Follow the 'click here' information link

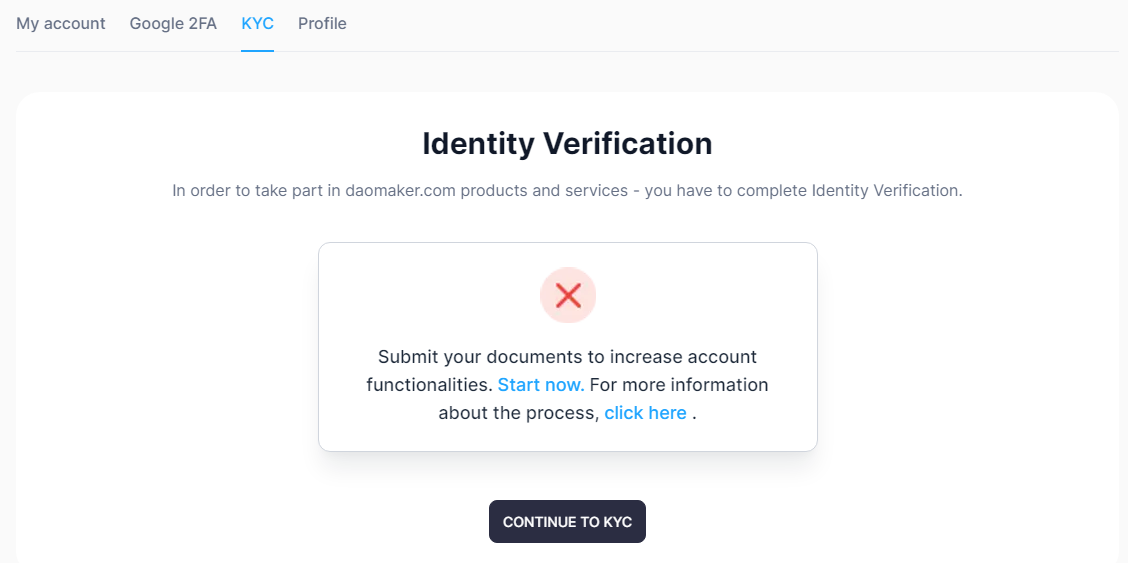click(x=645, y=413)
